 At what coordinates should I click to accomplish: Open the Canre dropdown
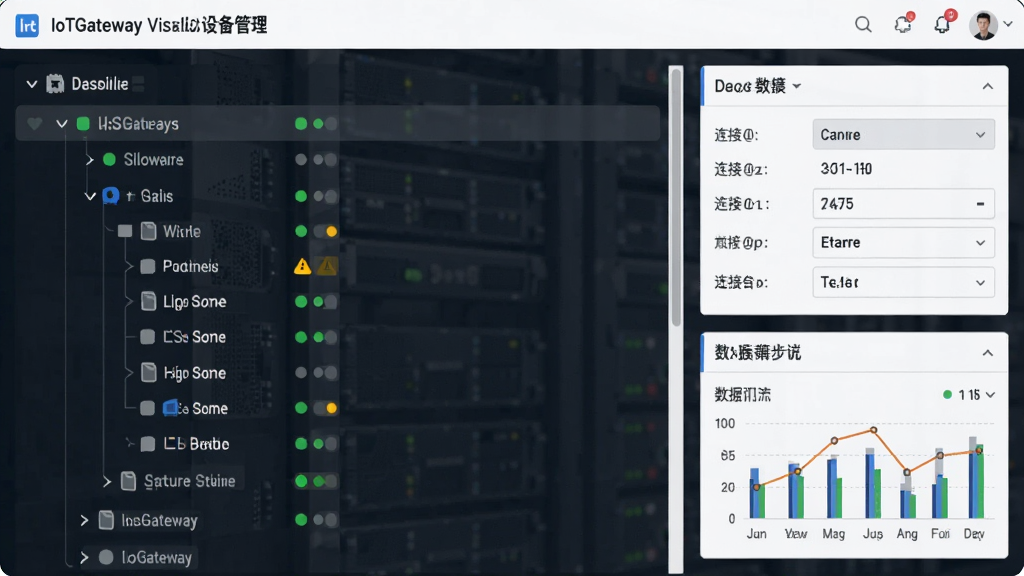pyautogui.click(x=903, y=135)
